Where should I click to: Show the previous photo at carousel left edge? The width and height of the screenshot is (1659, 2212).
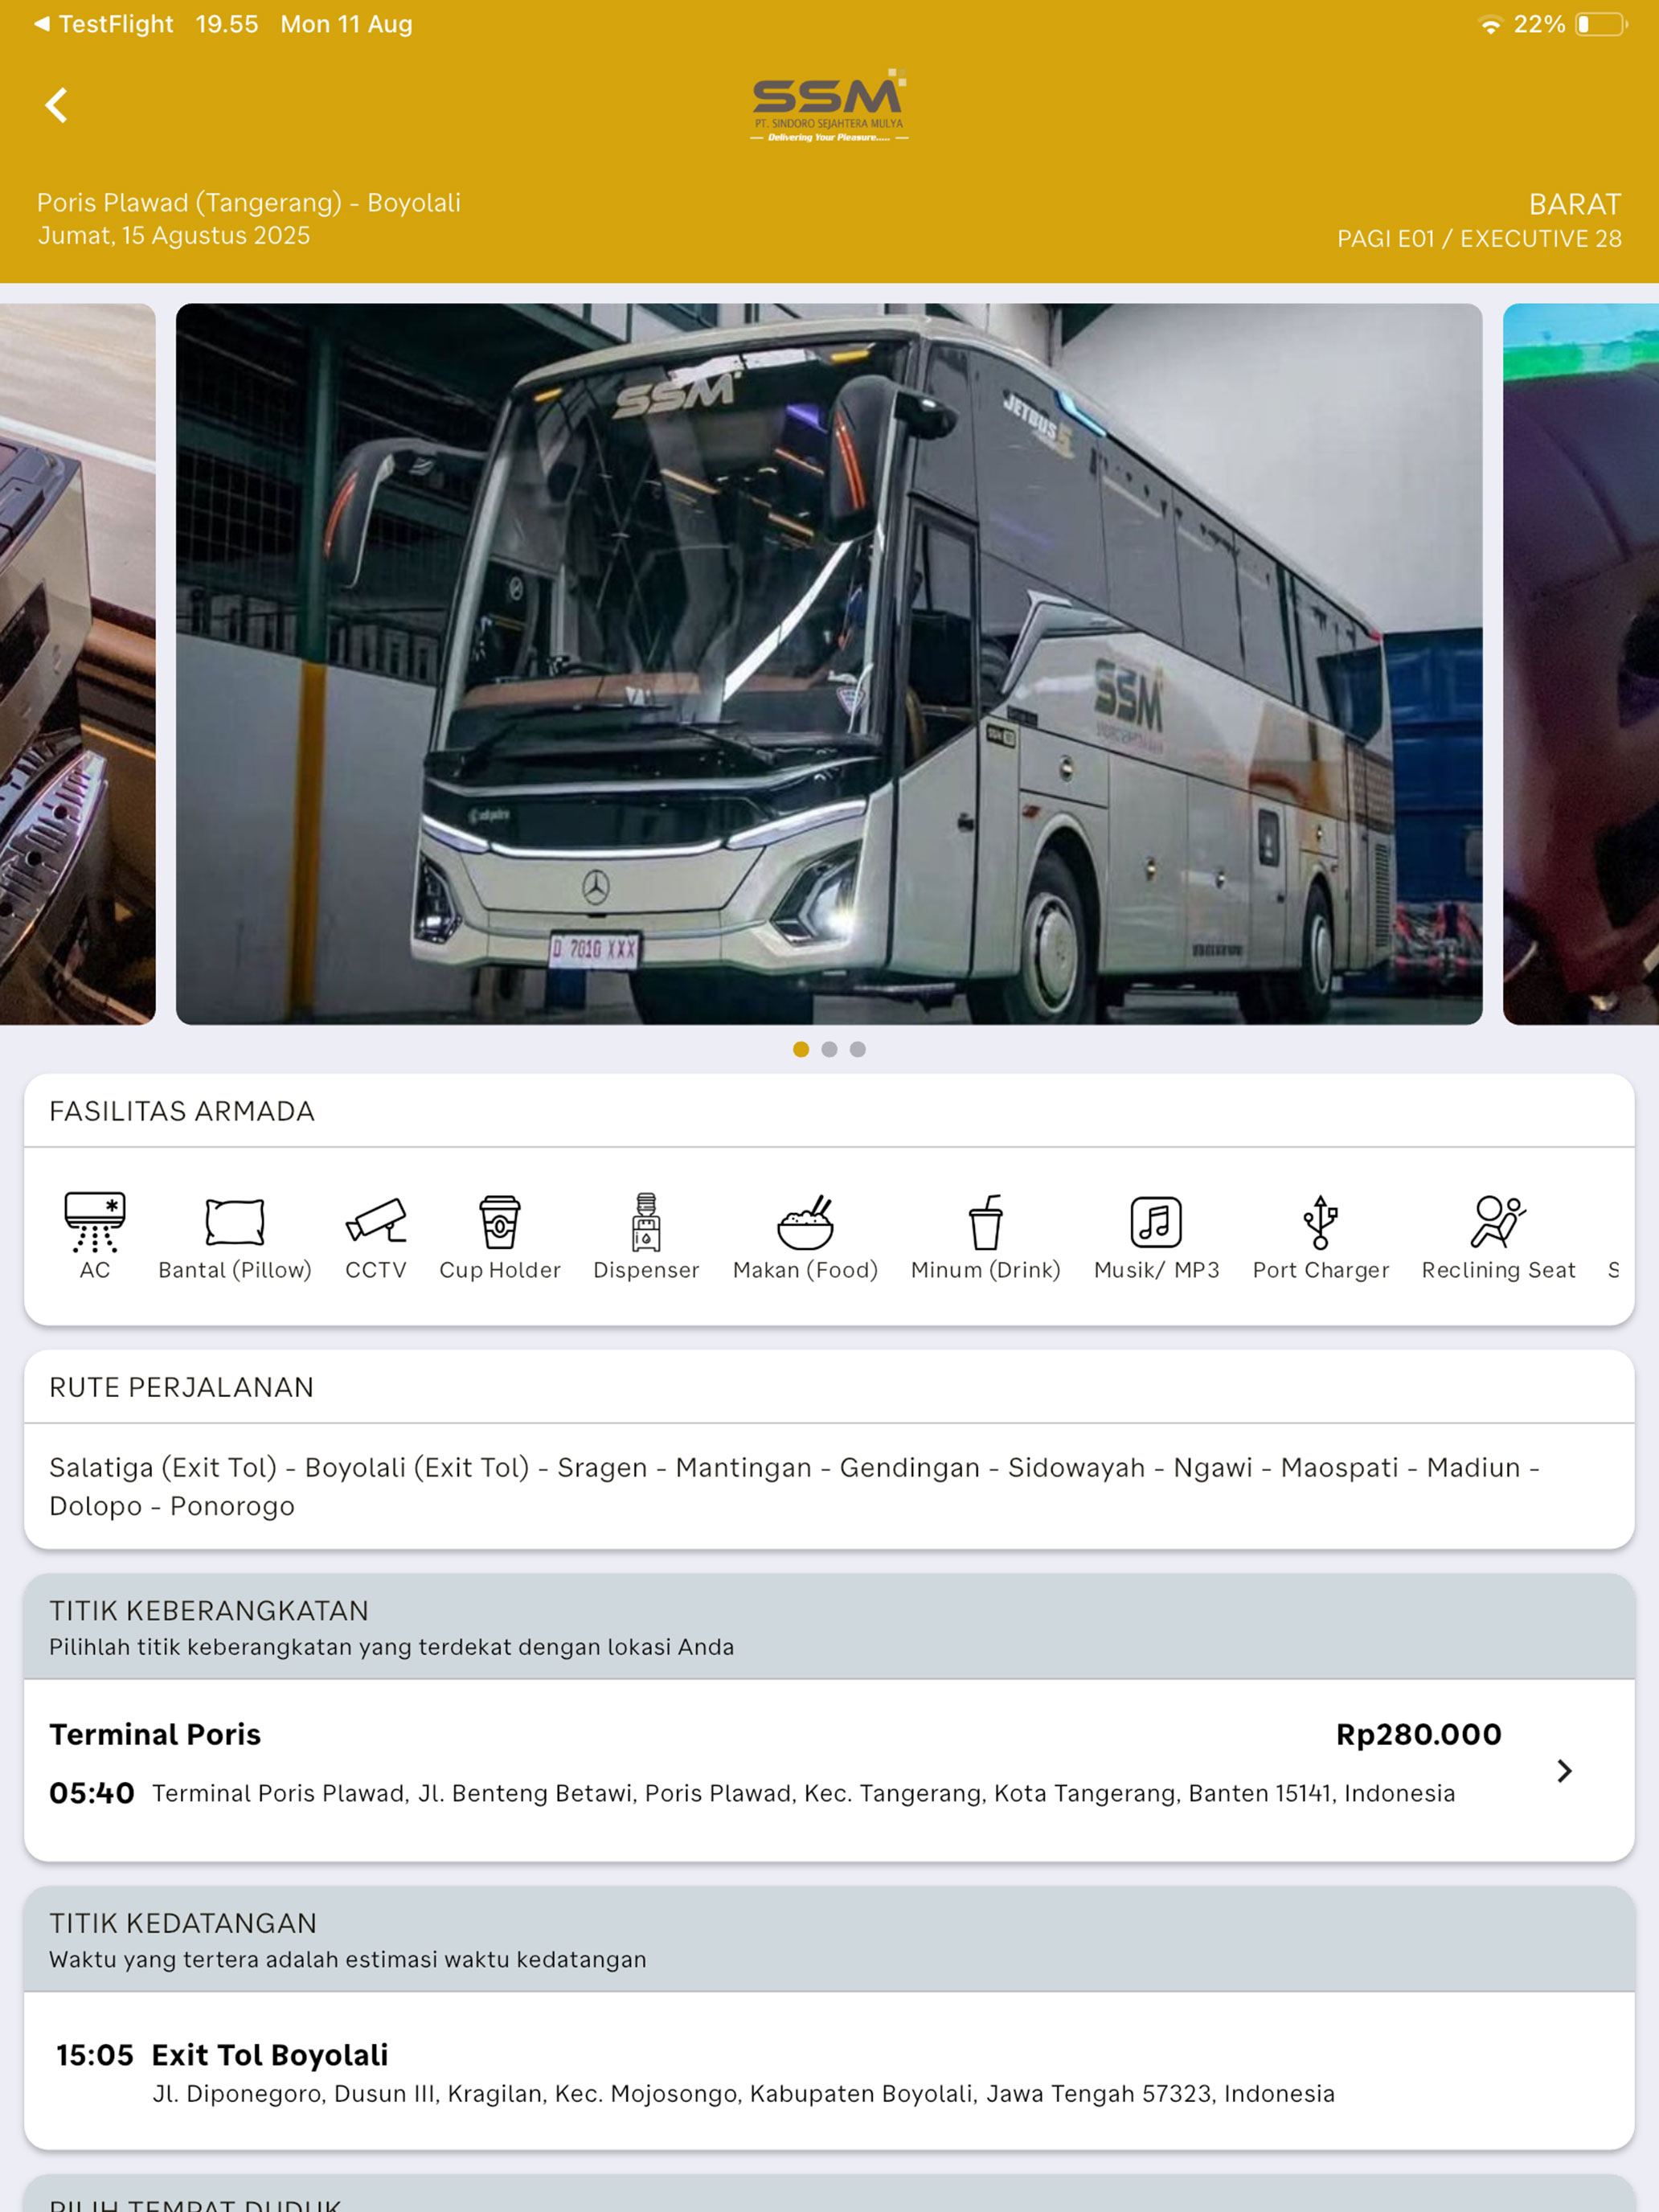78,664
